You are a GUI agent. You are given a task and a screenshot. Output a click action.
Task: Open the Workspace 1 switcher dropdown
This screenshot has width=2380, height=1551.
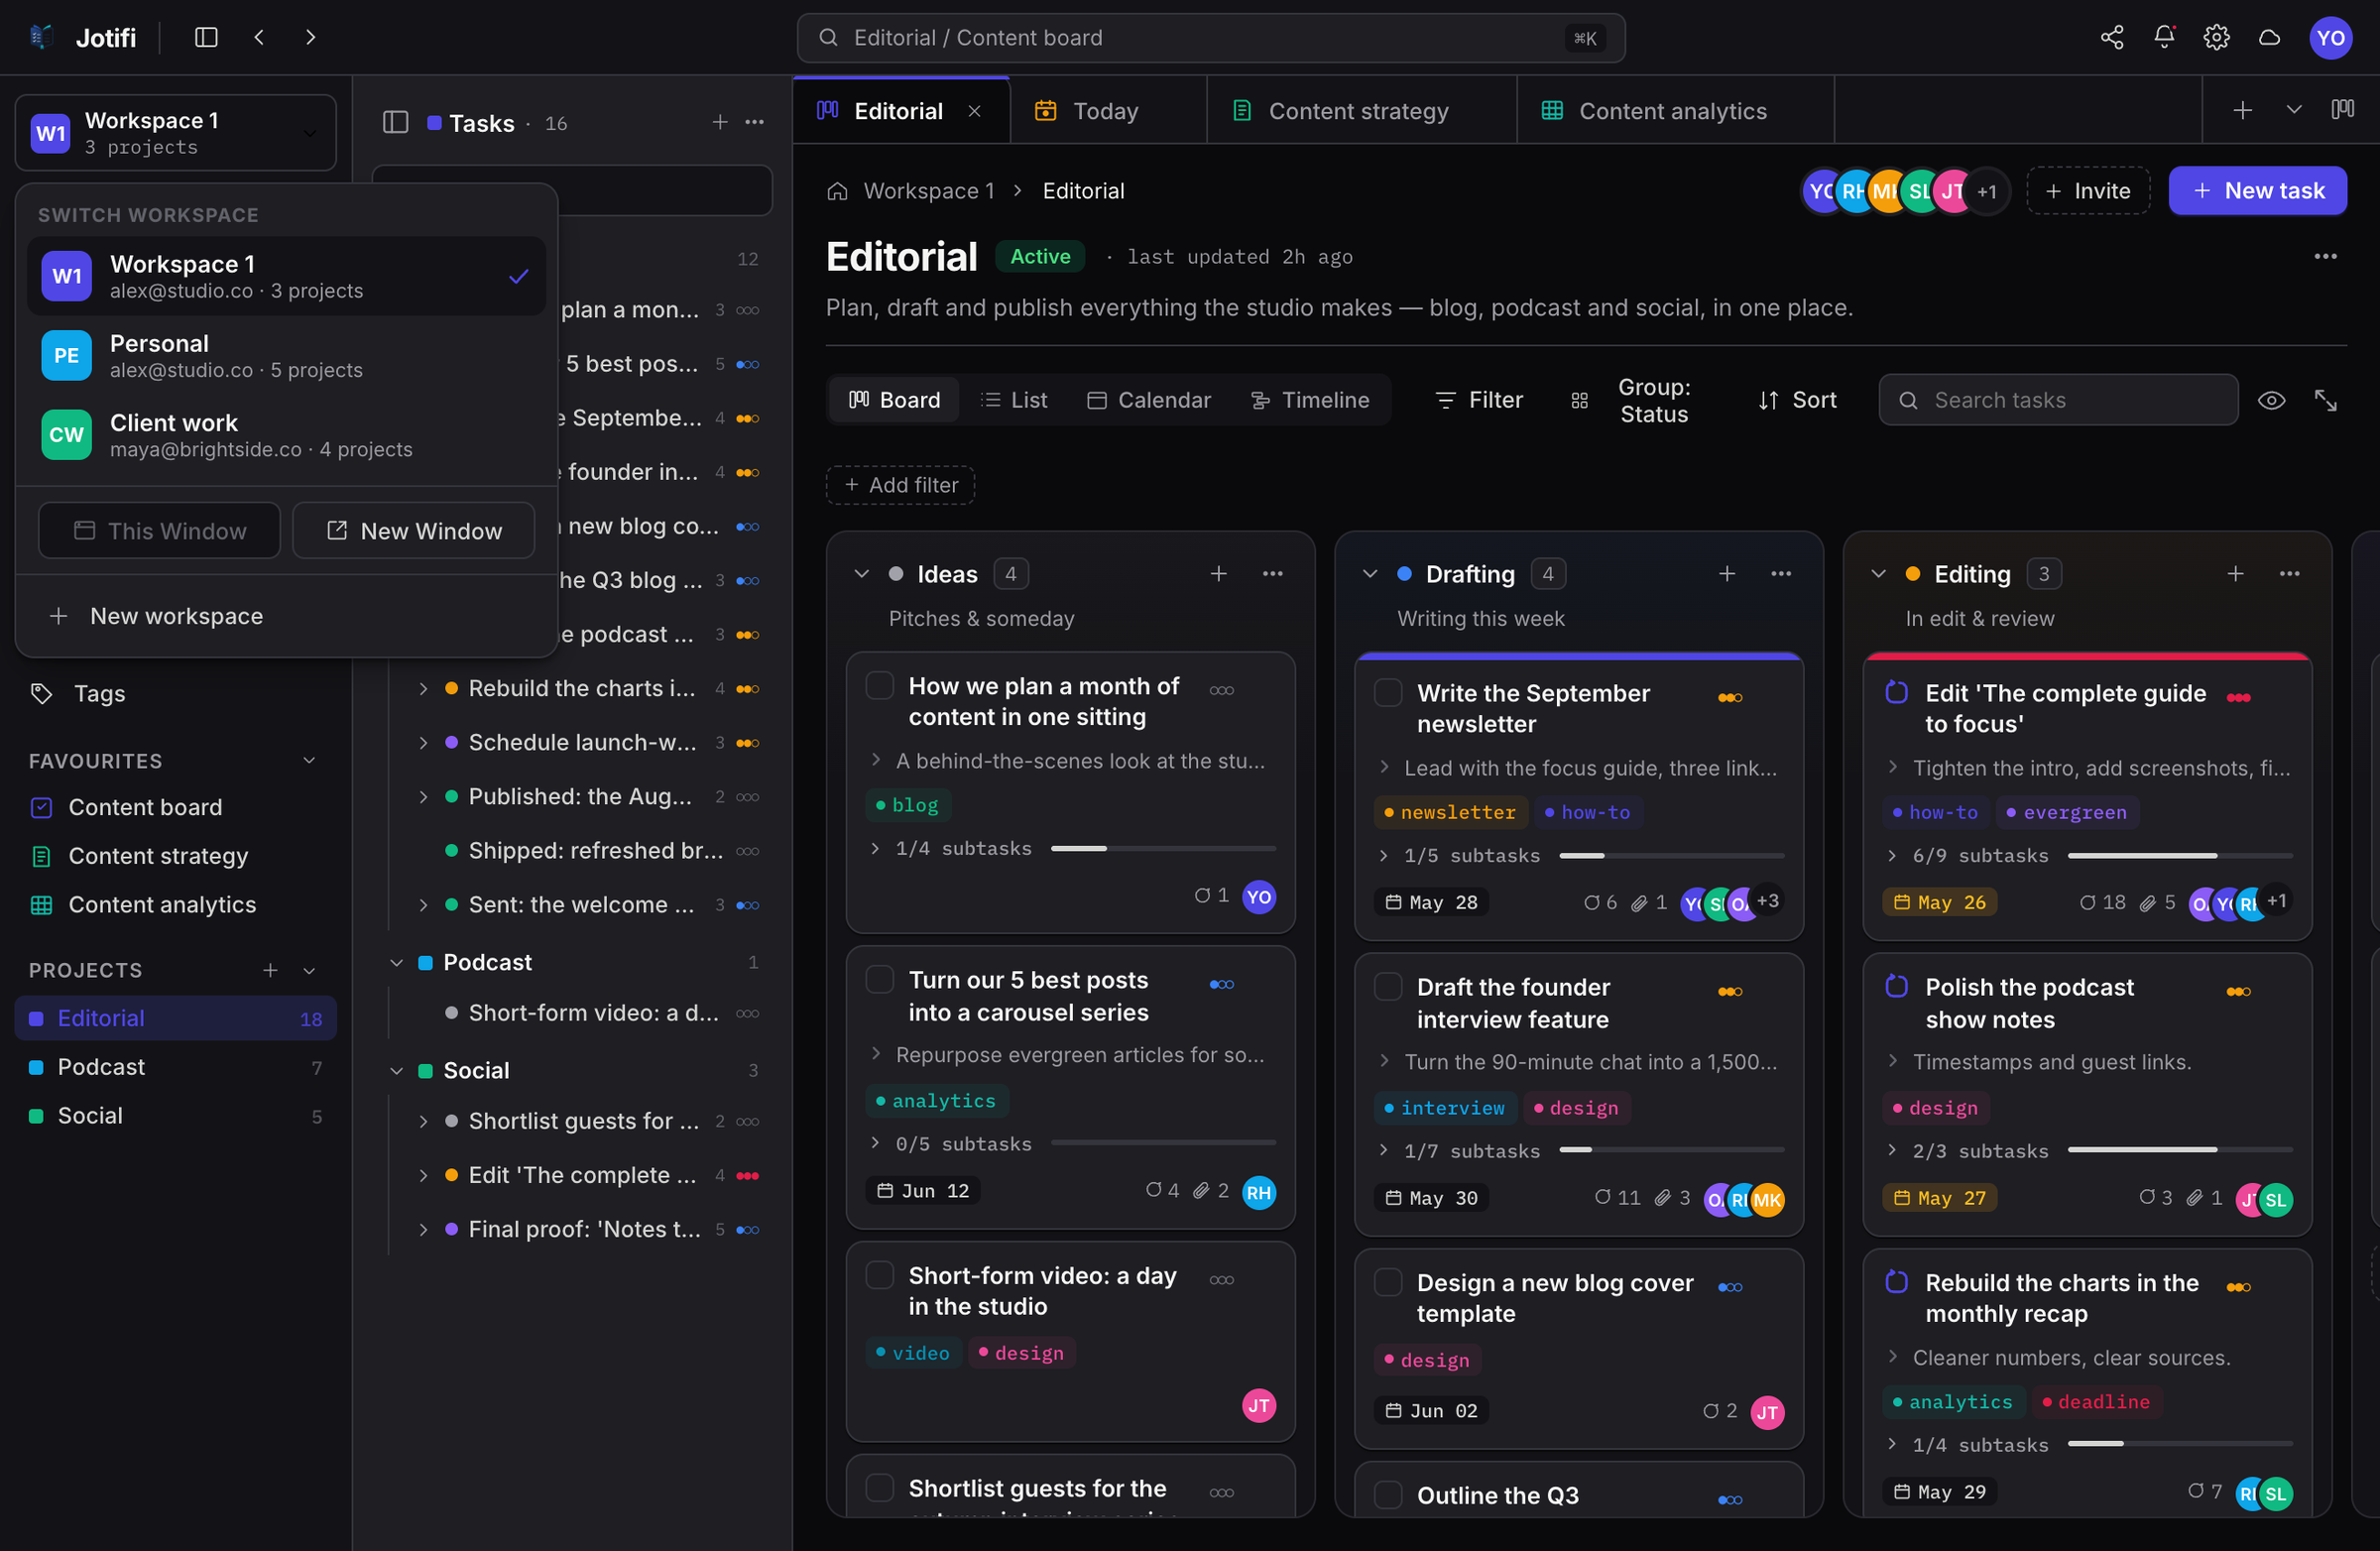coord(176,132)
